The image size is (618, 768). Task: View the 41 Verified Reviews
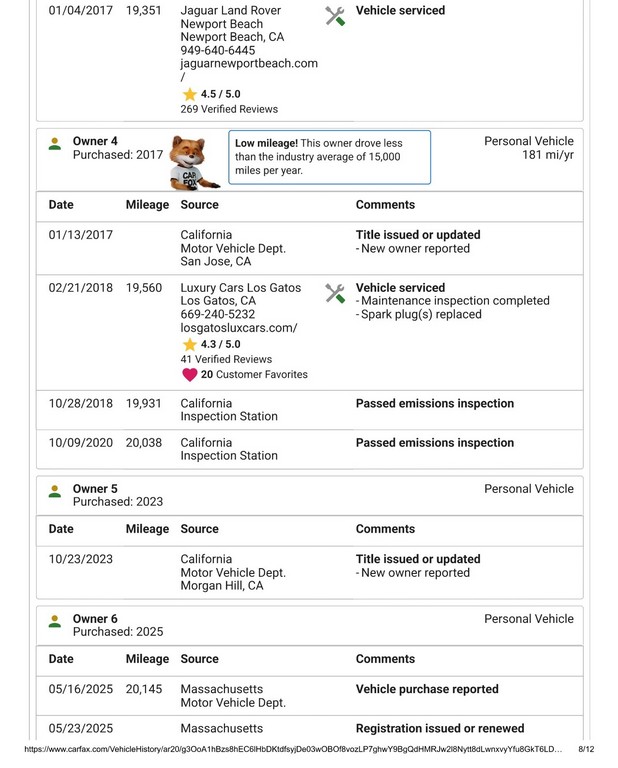click(x=226, y=359)
